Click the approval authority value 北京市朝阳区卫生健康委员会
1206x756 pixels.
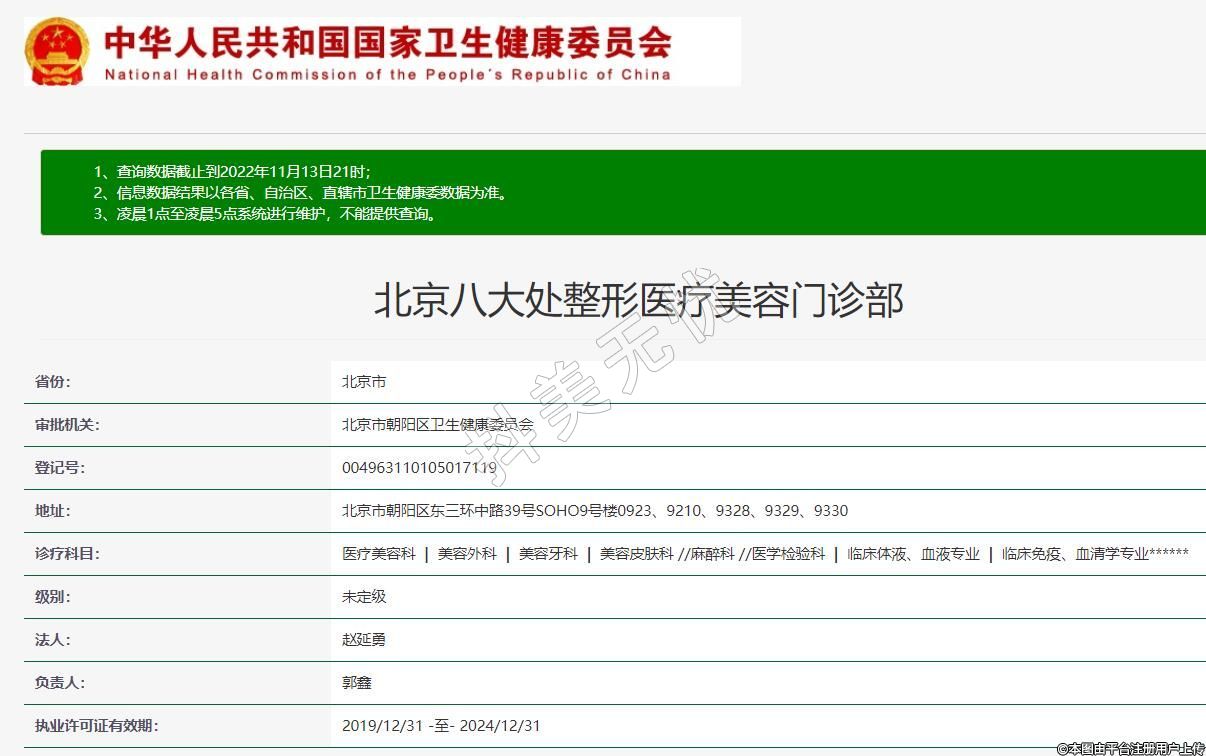pos(437,425)
